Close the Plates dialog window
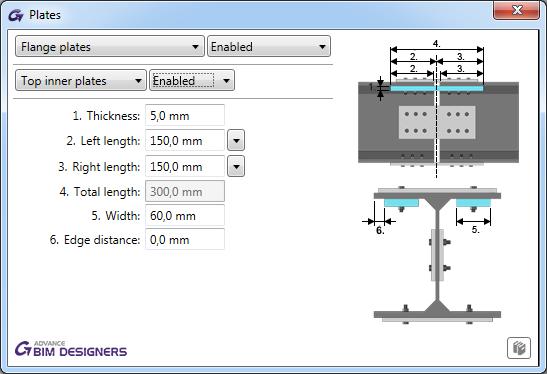547x374 pixels. coord(516,10)
